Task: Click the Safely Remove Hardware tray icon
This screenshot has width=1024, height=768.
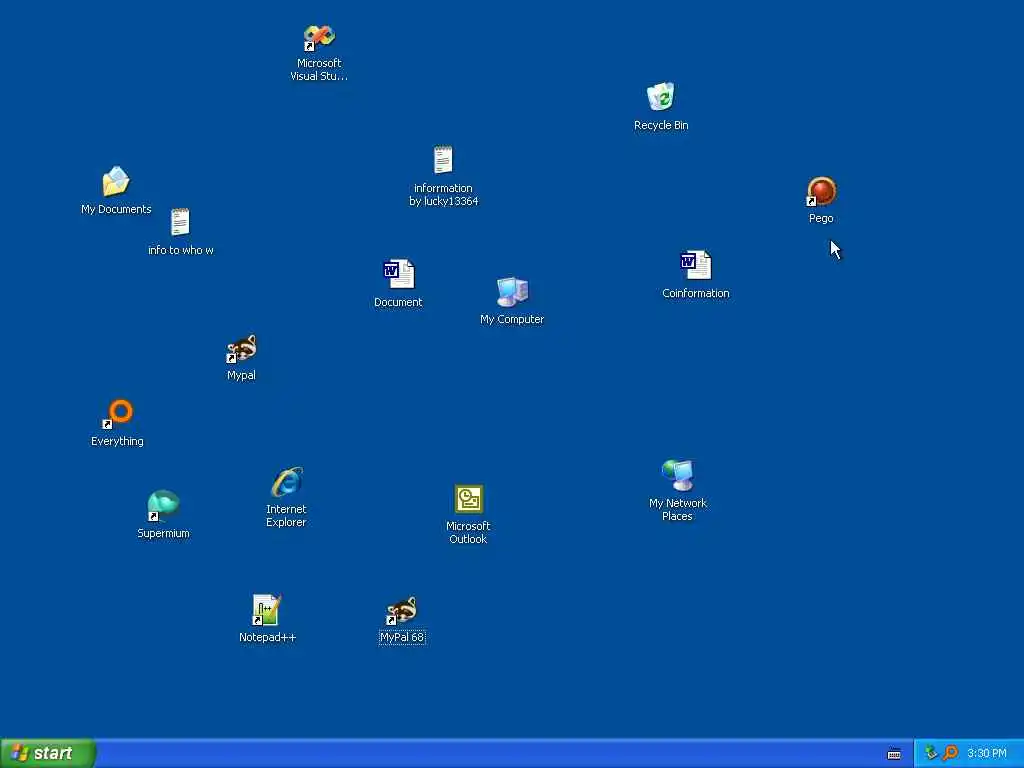Action: coord(931,753)
